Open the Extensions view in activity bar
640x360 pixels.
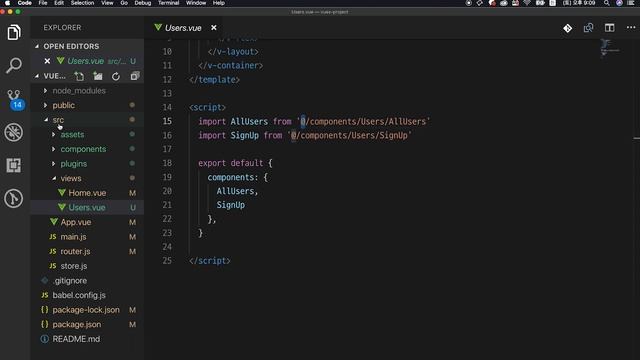pyautogui.click(x=14, y=165)
